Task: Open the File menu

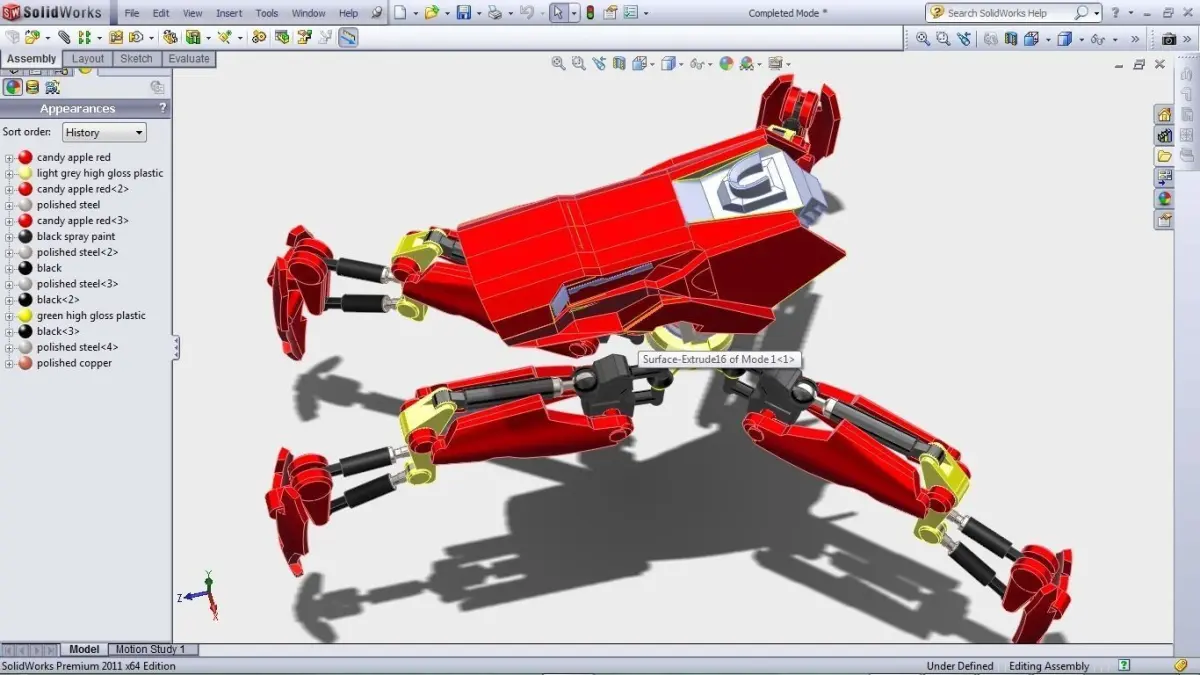Action: click(132, 13)
